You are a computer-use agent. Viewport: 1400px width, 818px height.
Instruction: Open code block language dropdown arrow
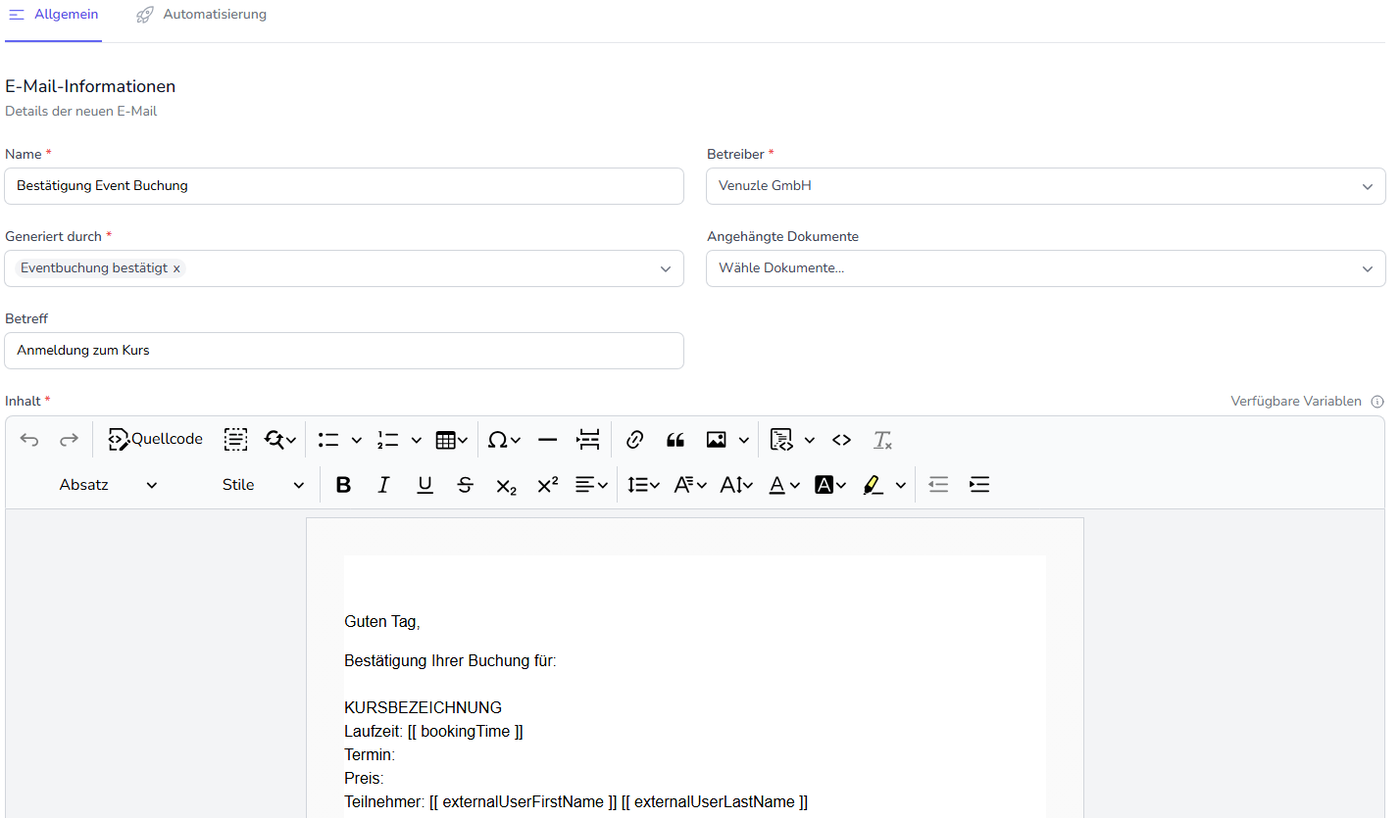click(x=809, y=440)
